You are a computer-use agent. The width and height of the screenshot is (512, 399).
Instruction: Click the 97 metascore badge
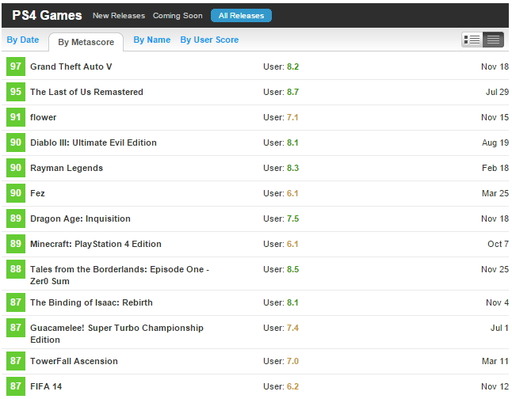[x=16, y=66]
